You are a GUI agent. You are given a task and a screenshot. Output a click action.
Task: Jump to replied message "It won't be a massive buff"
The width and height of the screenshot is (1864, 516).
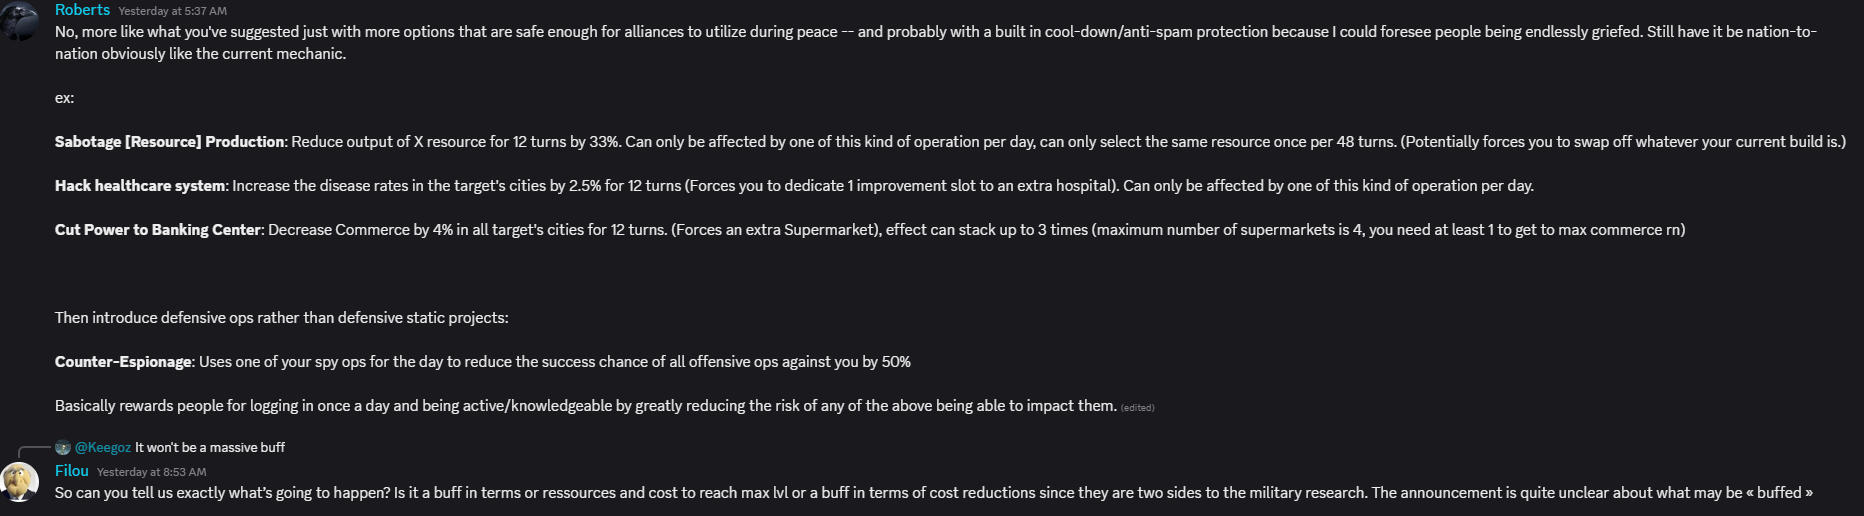(210, 447)
